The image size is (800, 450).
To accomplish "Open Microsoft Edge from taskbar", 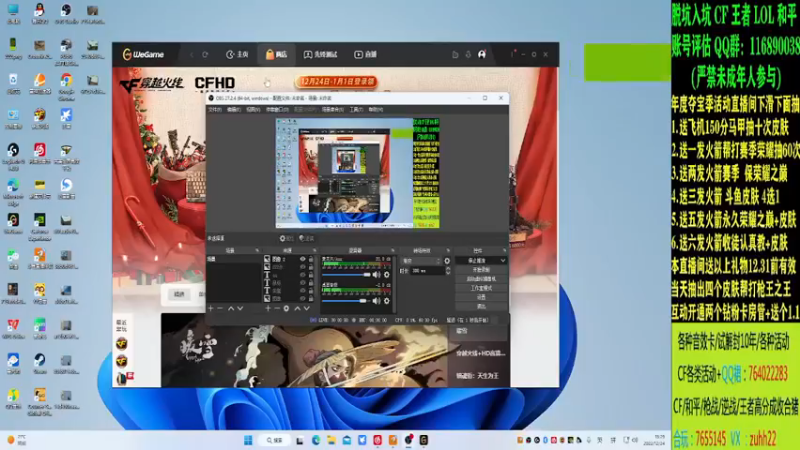I will coord(316,440).
